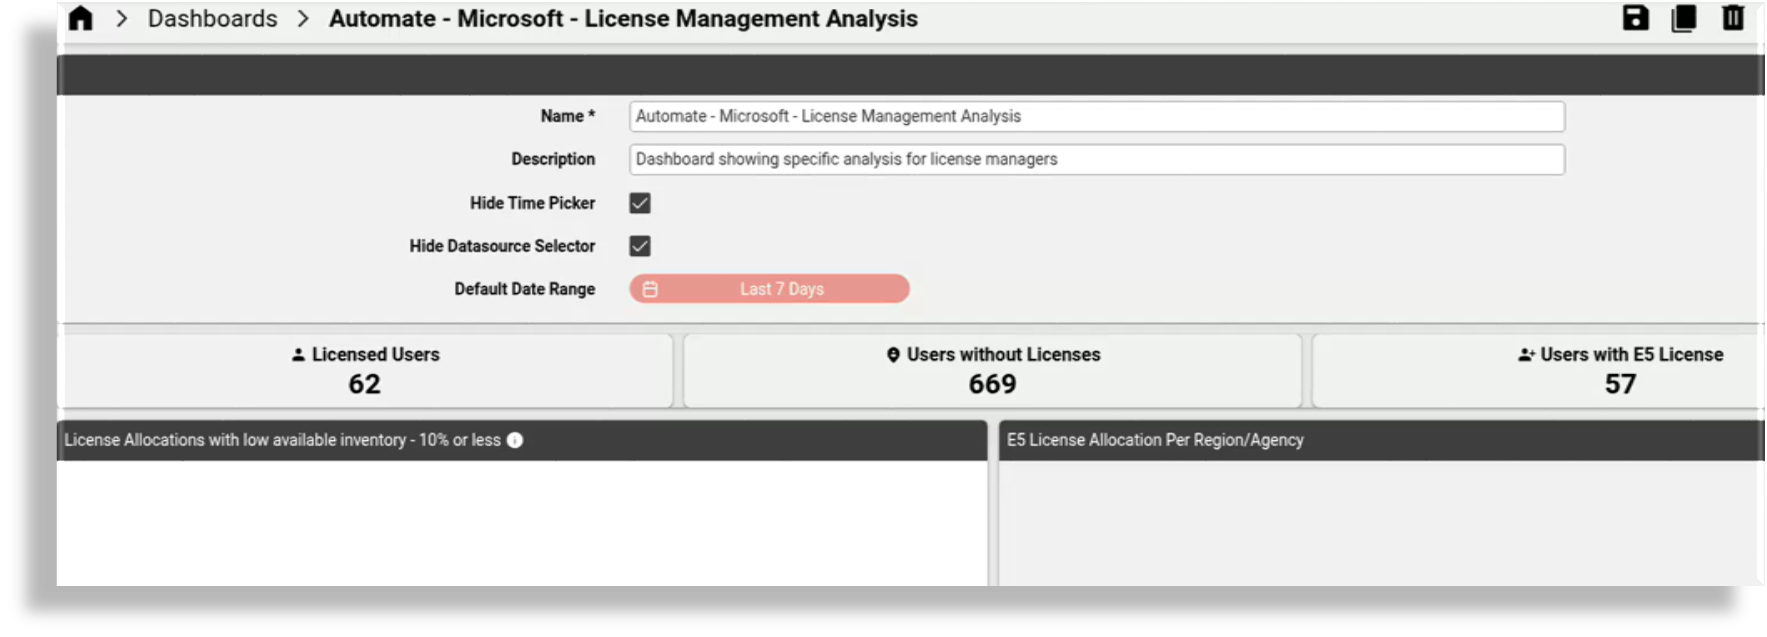Image resolution: width=1767 pixels, height=637 pixels.
Task: Open the Dashboards breadcrumb link
Action: 212,19
